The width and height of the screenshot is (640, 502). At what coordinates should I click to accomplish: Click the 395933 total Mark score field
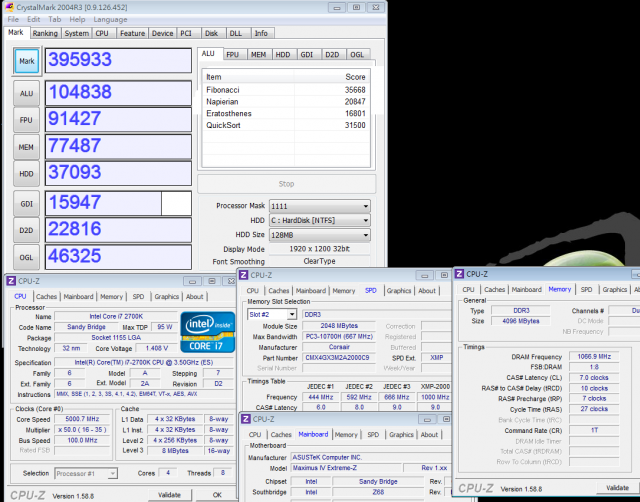coord(118,60)
